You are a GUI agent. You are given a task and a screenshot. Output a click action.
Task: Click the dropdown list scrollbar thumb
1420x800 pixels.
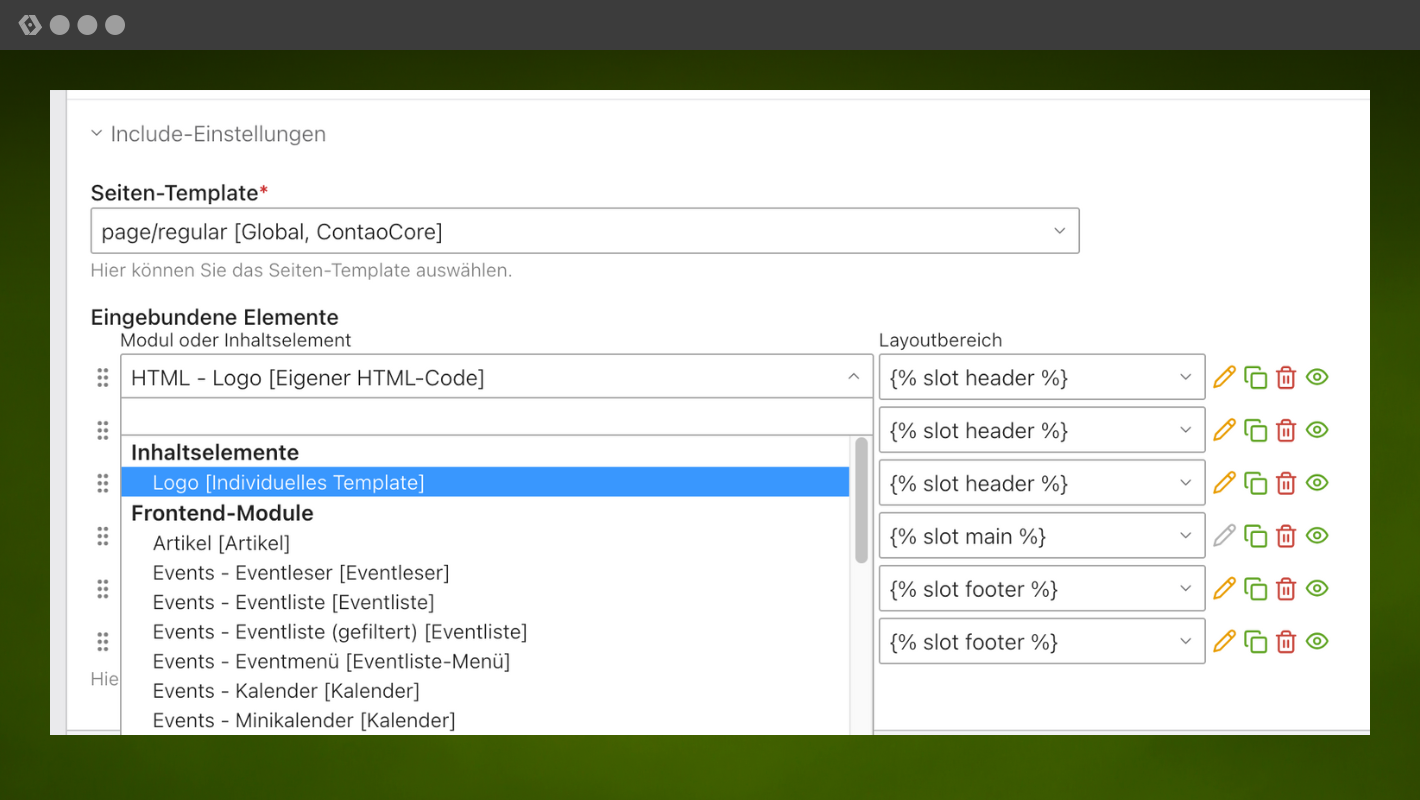[x=861, y=500]
